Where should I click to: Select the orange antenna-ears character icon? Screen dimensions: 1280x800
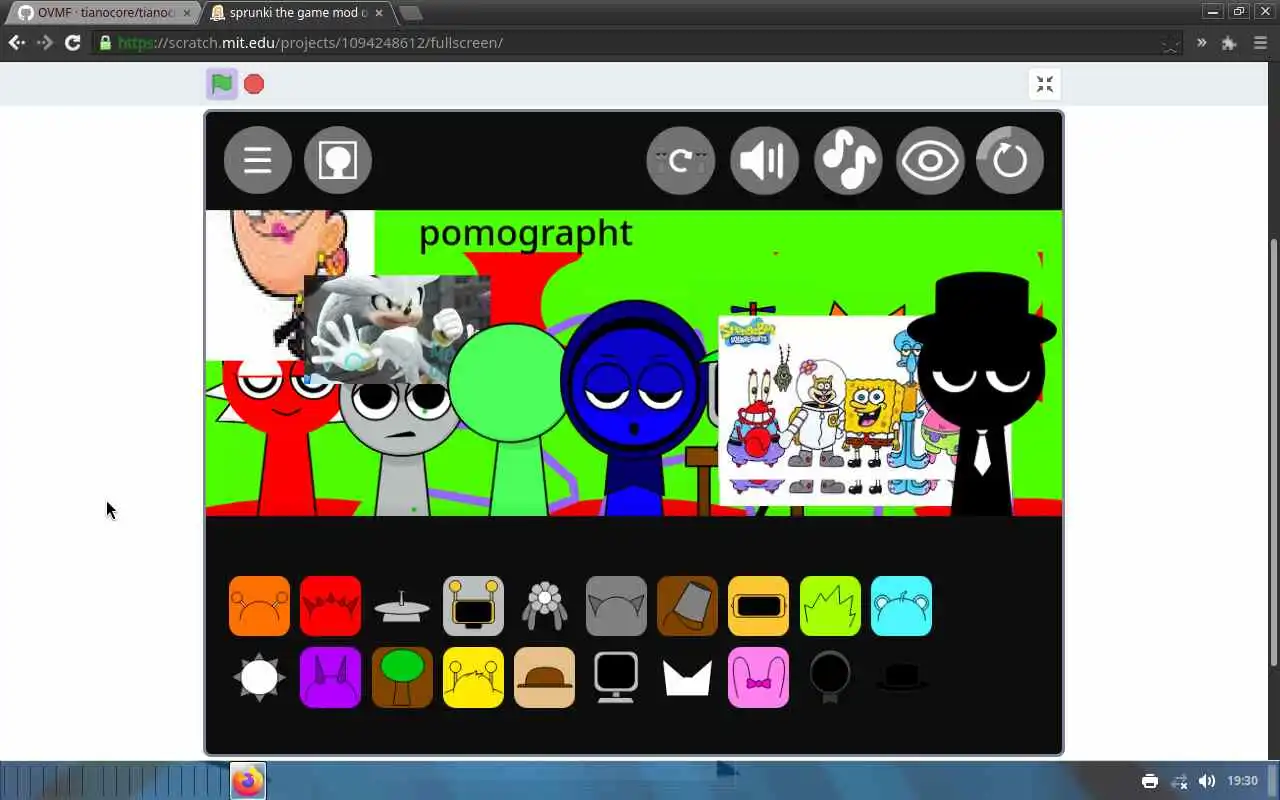[259, 606]
